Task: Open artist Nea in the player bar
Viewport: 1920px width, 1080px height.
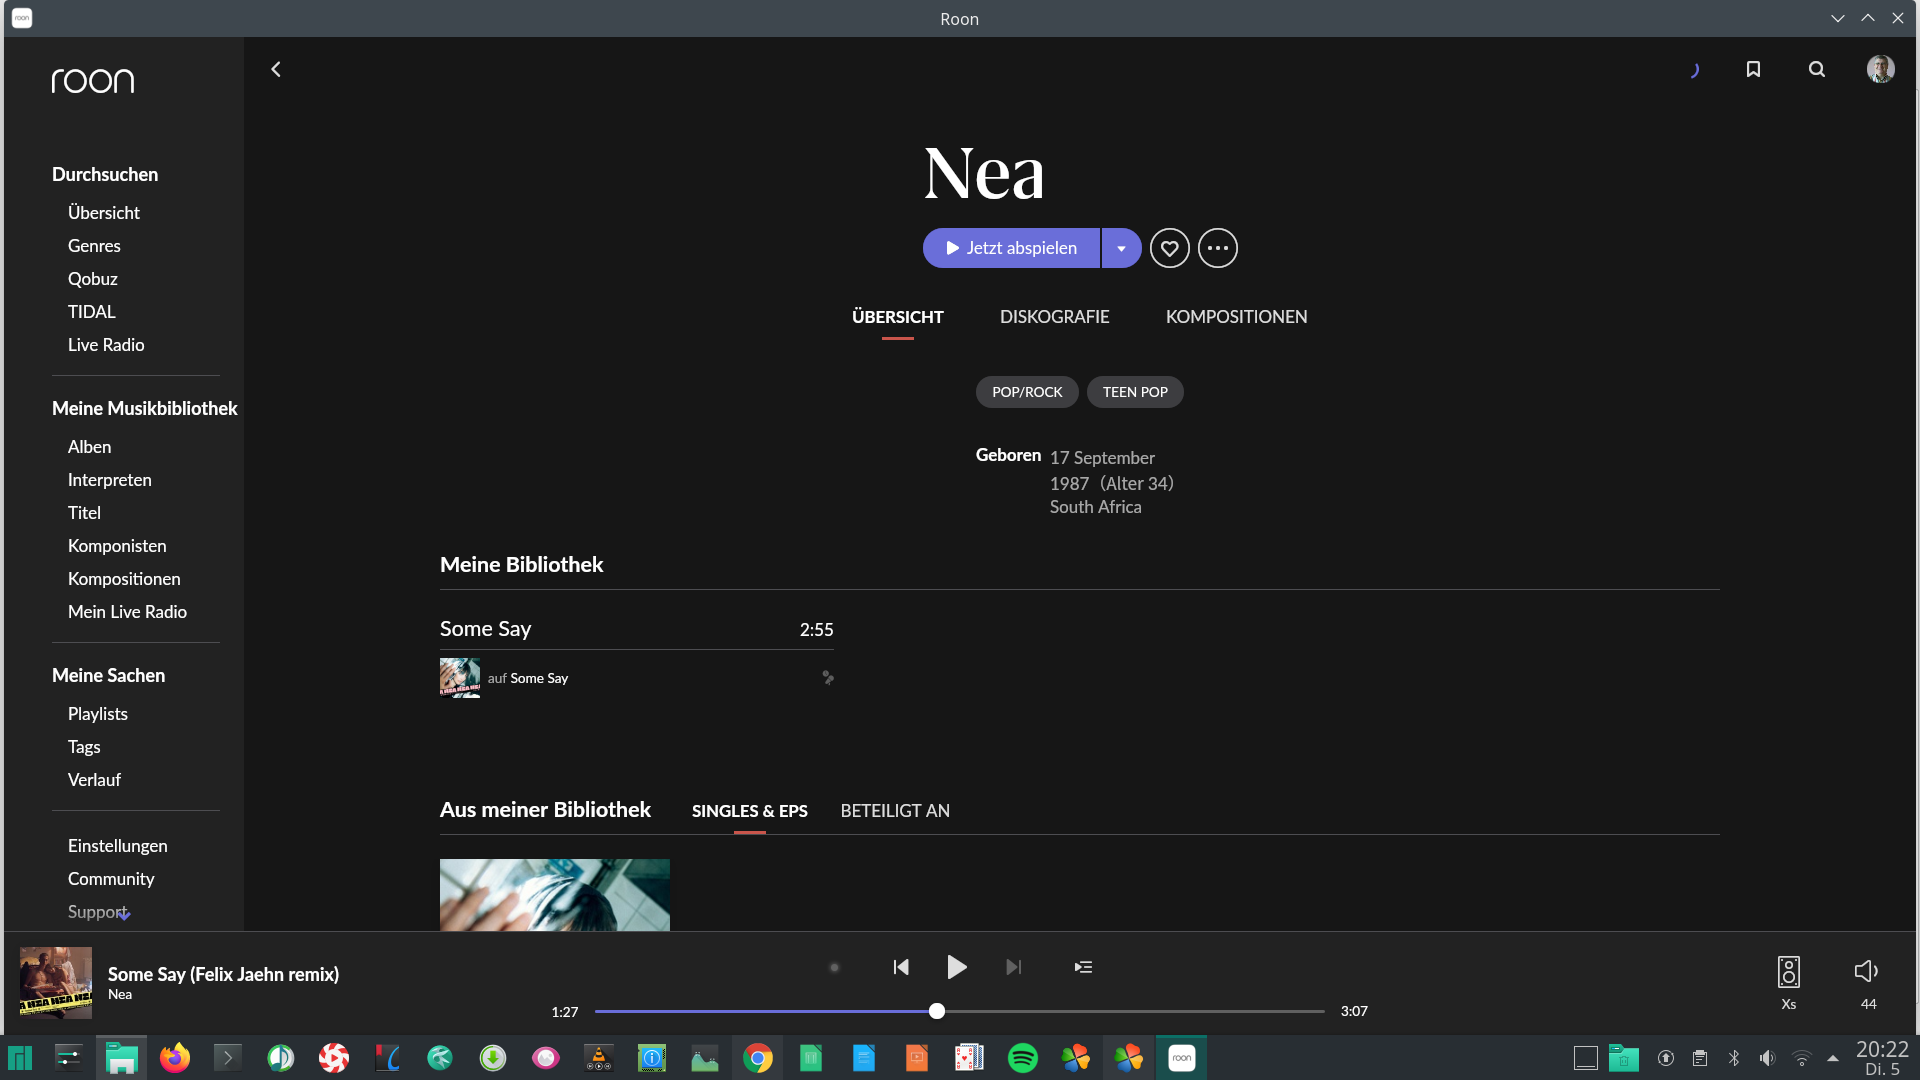Action: 120,995
